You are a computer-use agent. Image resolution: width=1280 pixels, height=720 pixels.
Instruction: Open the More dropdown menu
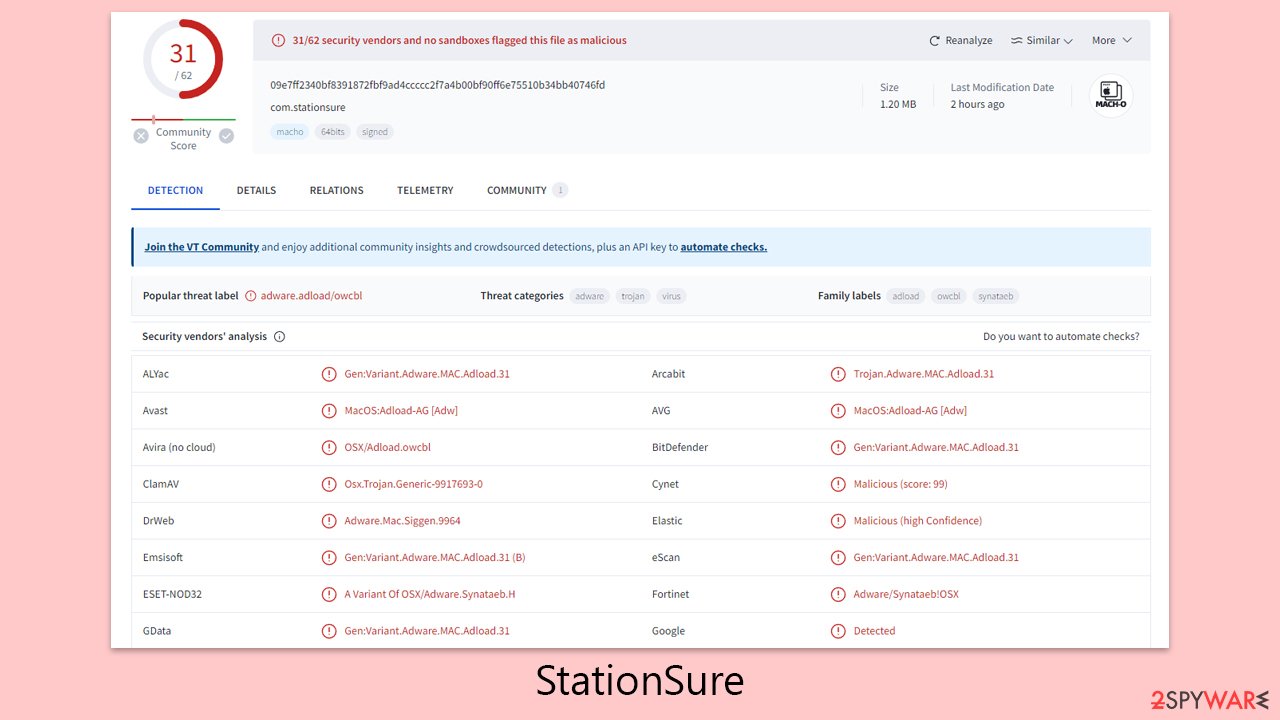(x=1111, y=40)
